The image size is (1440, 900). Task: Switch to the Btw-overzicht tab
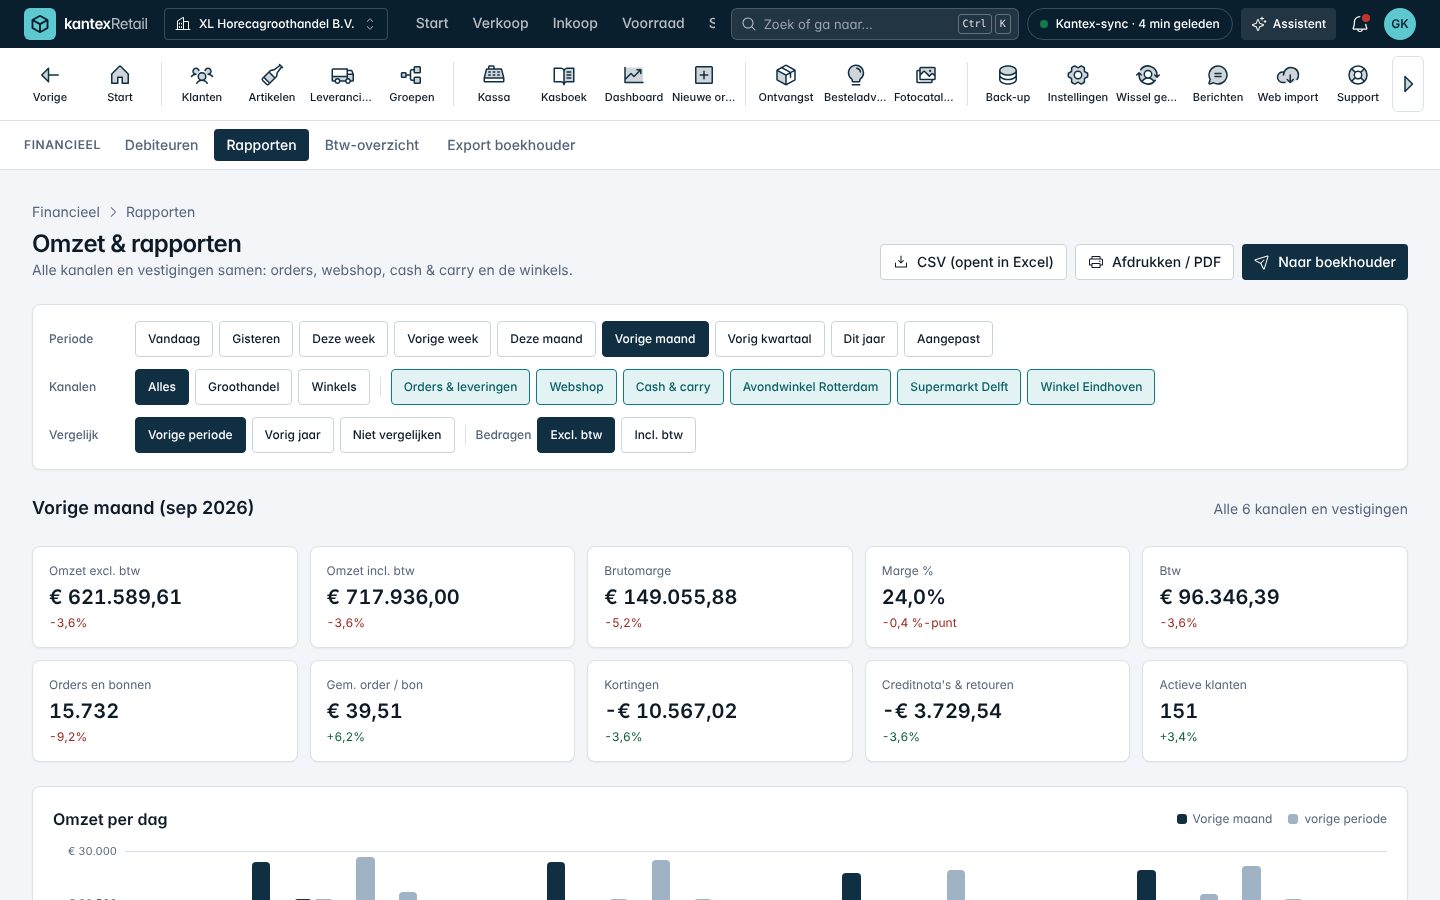point(372,145)
